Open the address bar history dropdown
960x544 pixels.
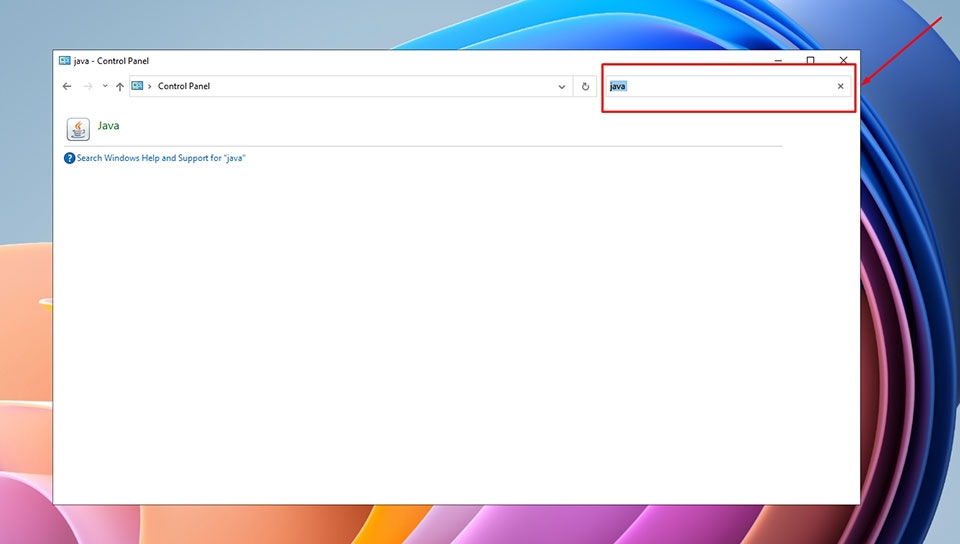click(x=561, y=86)
